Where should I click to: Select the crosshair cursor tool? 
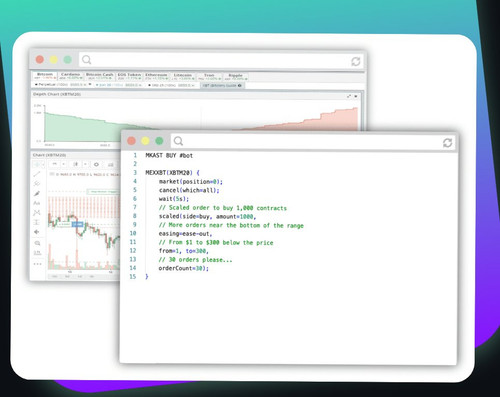point(37,164)
